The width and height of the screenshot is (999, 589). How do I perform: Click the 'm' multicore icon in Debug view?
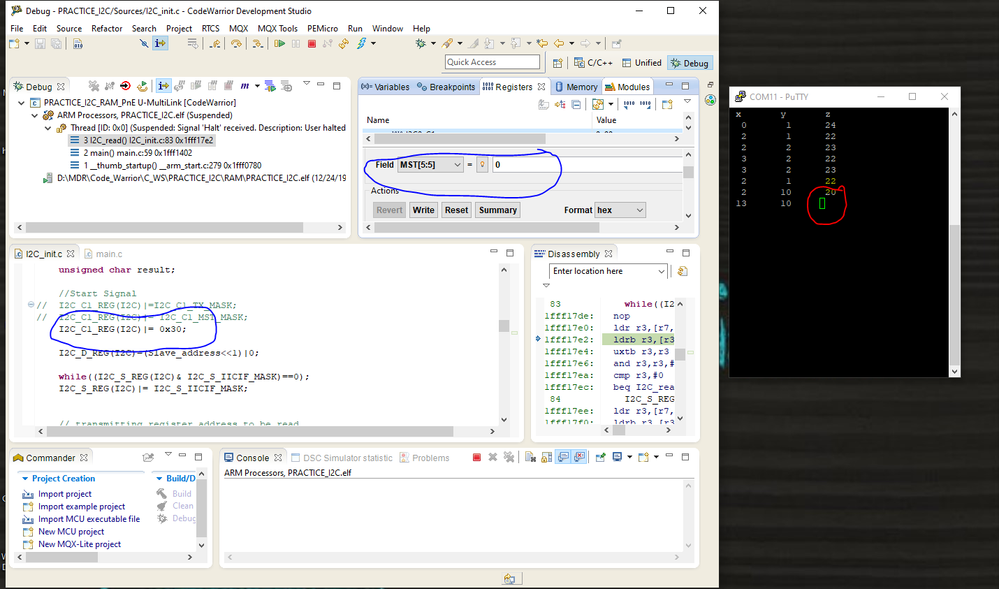coord(245,86)
